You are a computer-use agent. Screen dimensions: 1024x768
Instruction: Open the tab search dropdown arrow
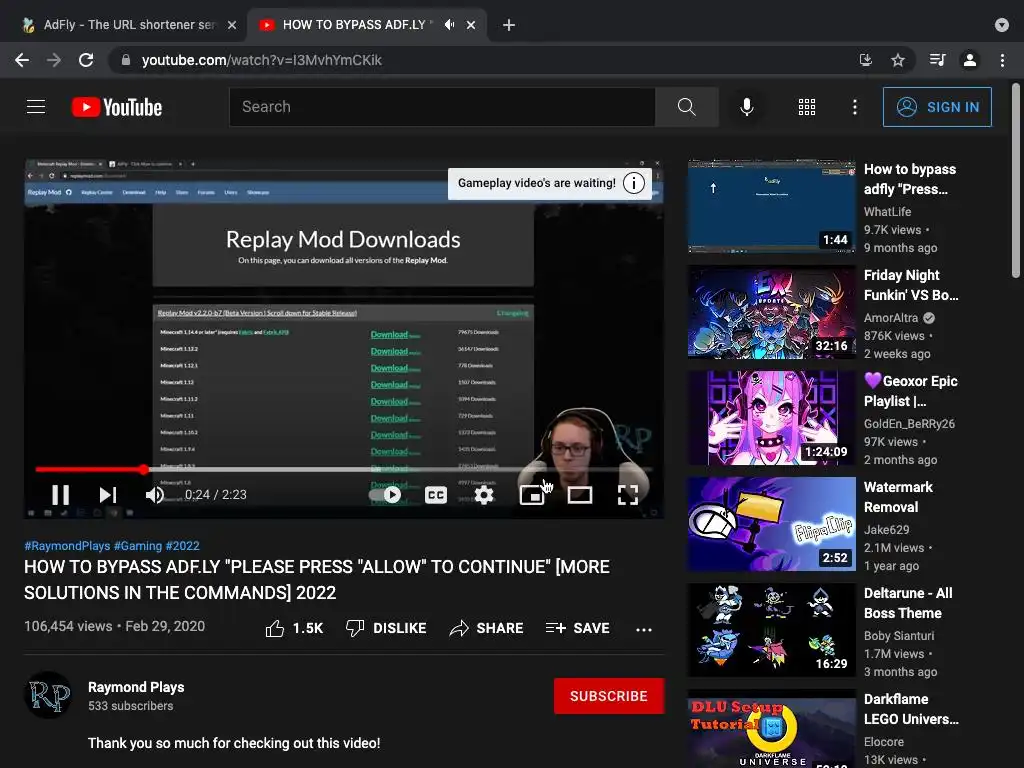(1002, 25)
